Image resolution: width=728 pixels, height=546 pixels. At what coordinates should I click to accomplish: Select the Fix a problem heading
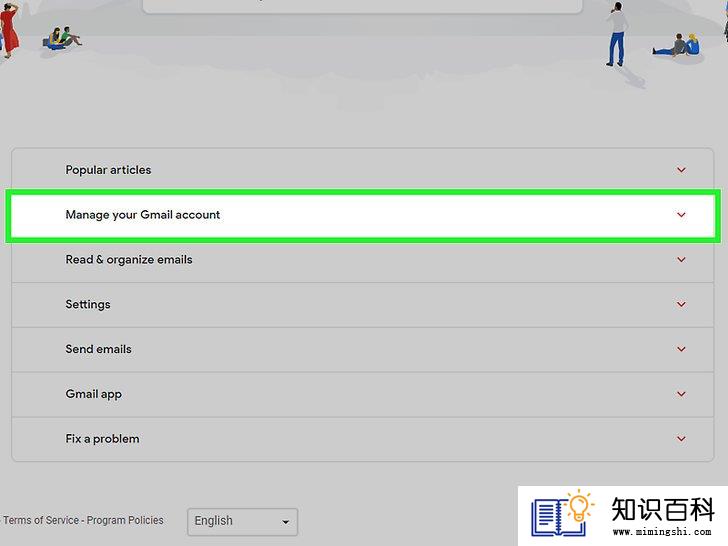click(x=102, y=439)
